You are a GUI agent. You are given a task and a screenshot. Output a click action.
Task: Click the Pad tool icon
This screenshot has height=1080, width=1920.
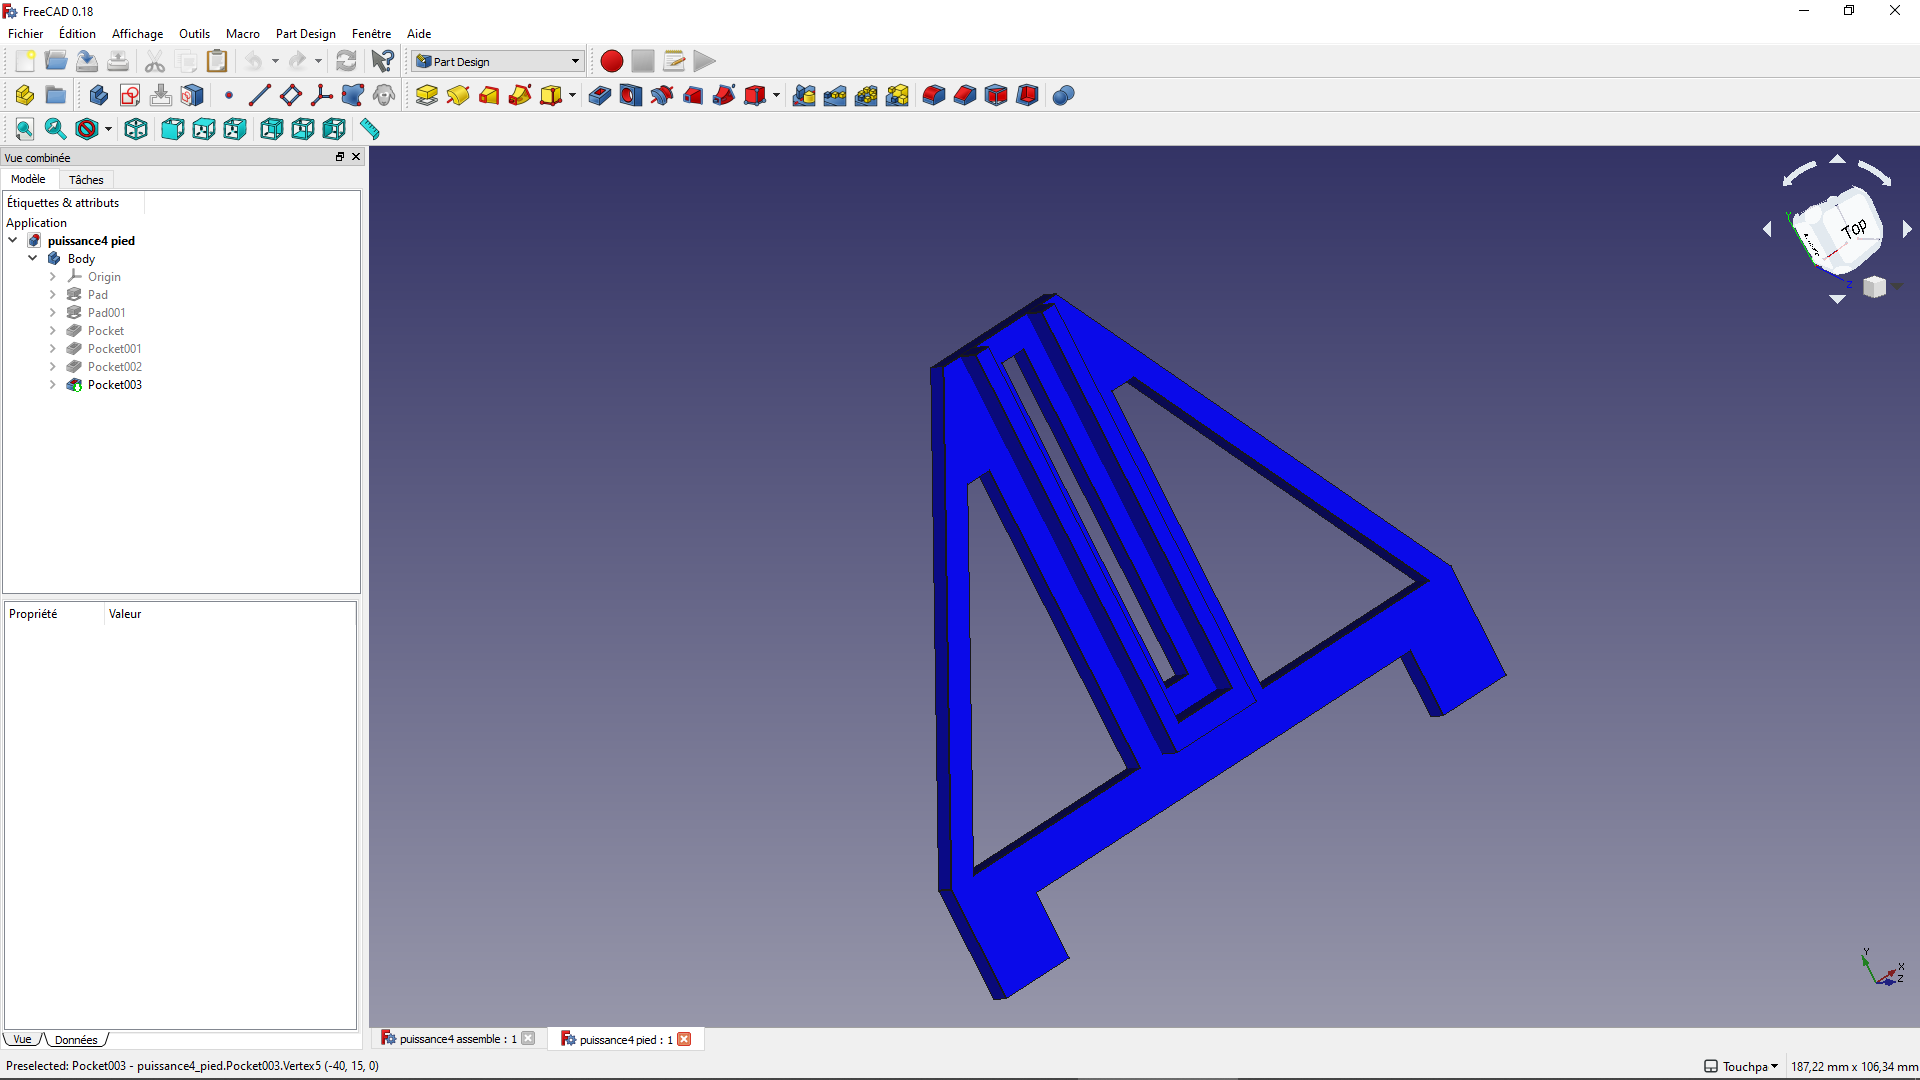(x=427, y=95)
